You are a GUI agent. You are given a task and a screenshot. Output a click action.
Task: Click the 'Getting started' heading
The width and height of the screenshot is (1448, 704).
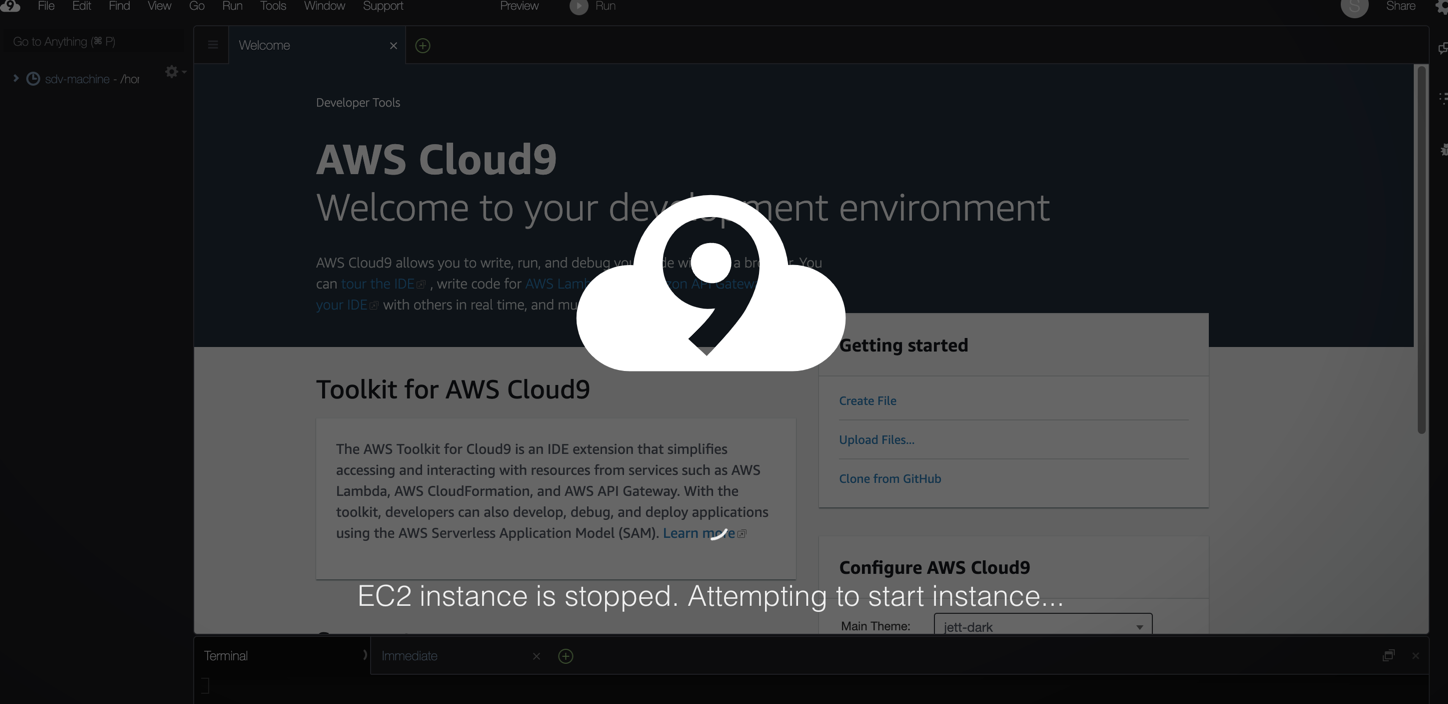[903, 345]
